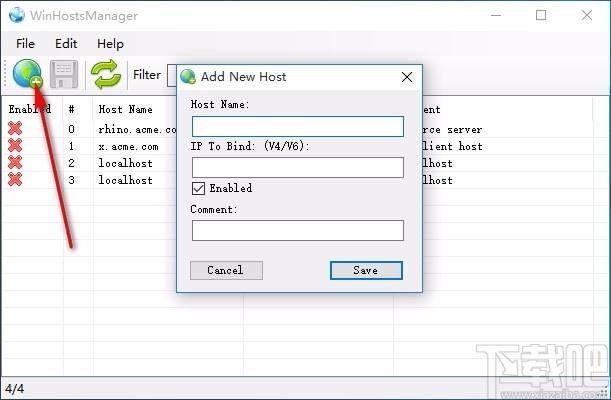The image size is (611, 400).
Task: Click the add new host globe icon
Action: tap(27, 73)
